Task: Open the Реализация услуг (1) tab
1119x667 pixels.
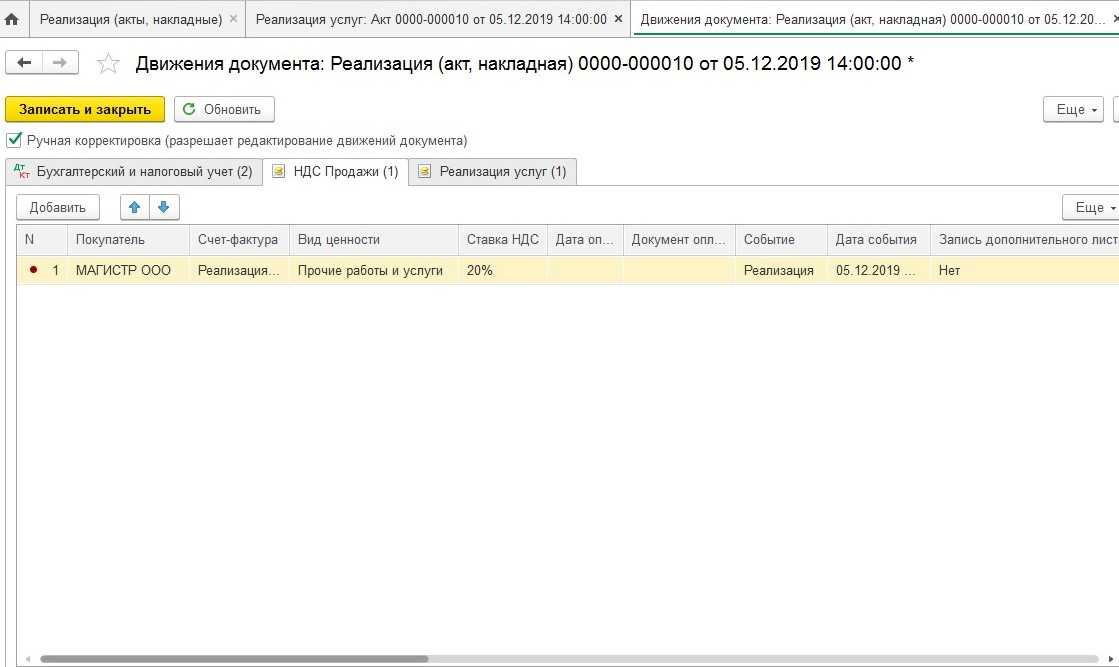Action: 492,172
